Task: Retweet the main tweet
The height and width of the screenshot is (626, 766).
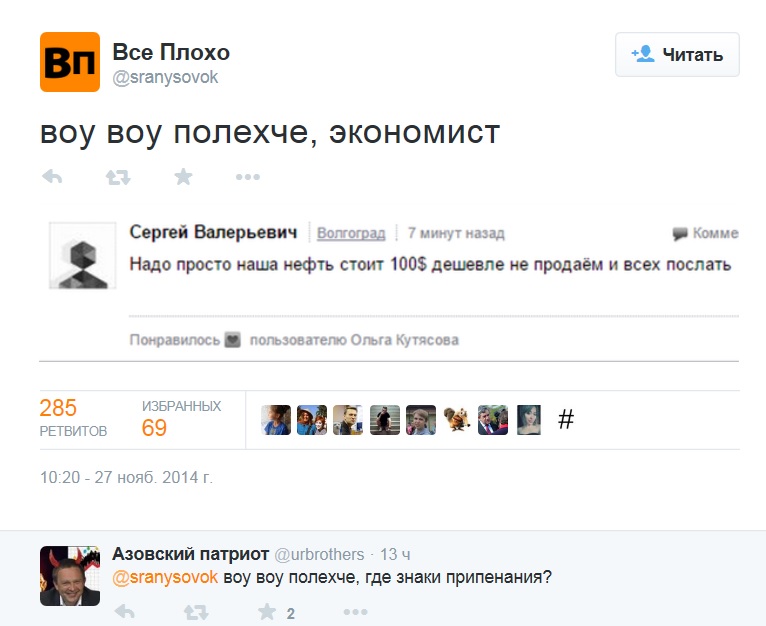Action: pos(117,178)
